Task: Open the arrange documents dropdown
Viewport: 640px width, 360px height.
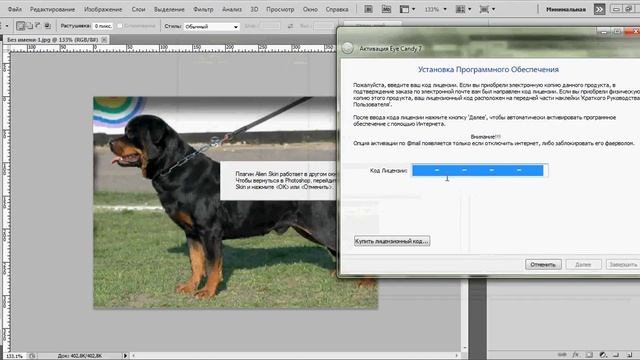Action: point(464,9)
